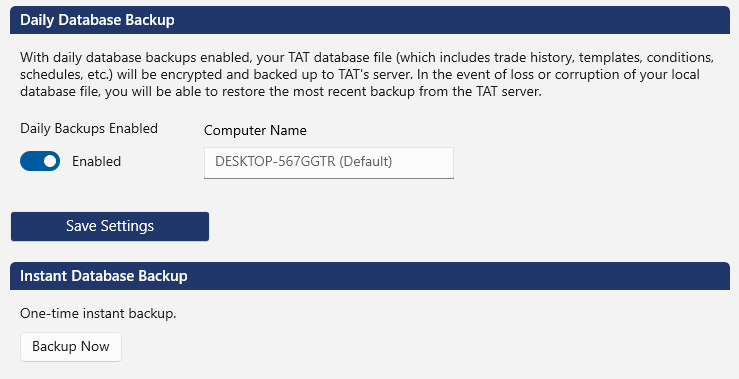
Task: Click the white knob of the backup switch
Action: pos(50,161)
